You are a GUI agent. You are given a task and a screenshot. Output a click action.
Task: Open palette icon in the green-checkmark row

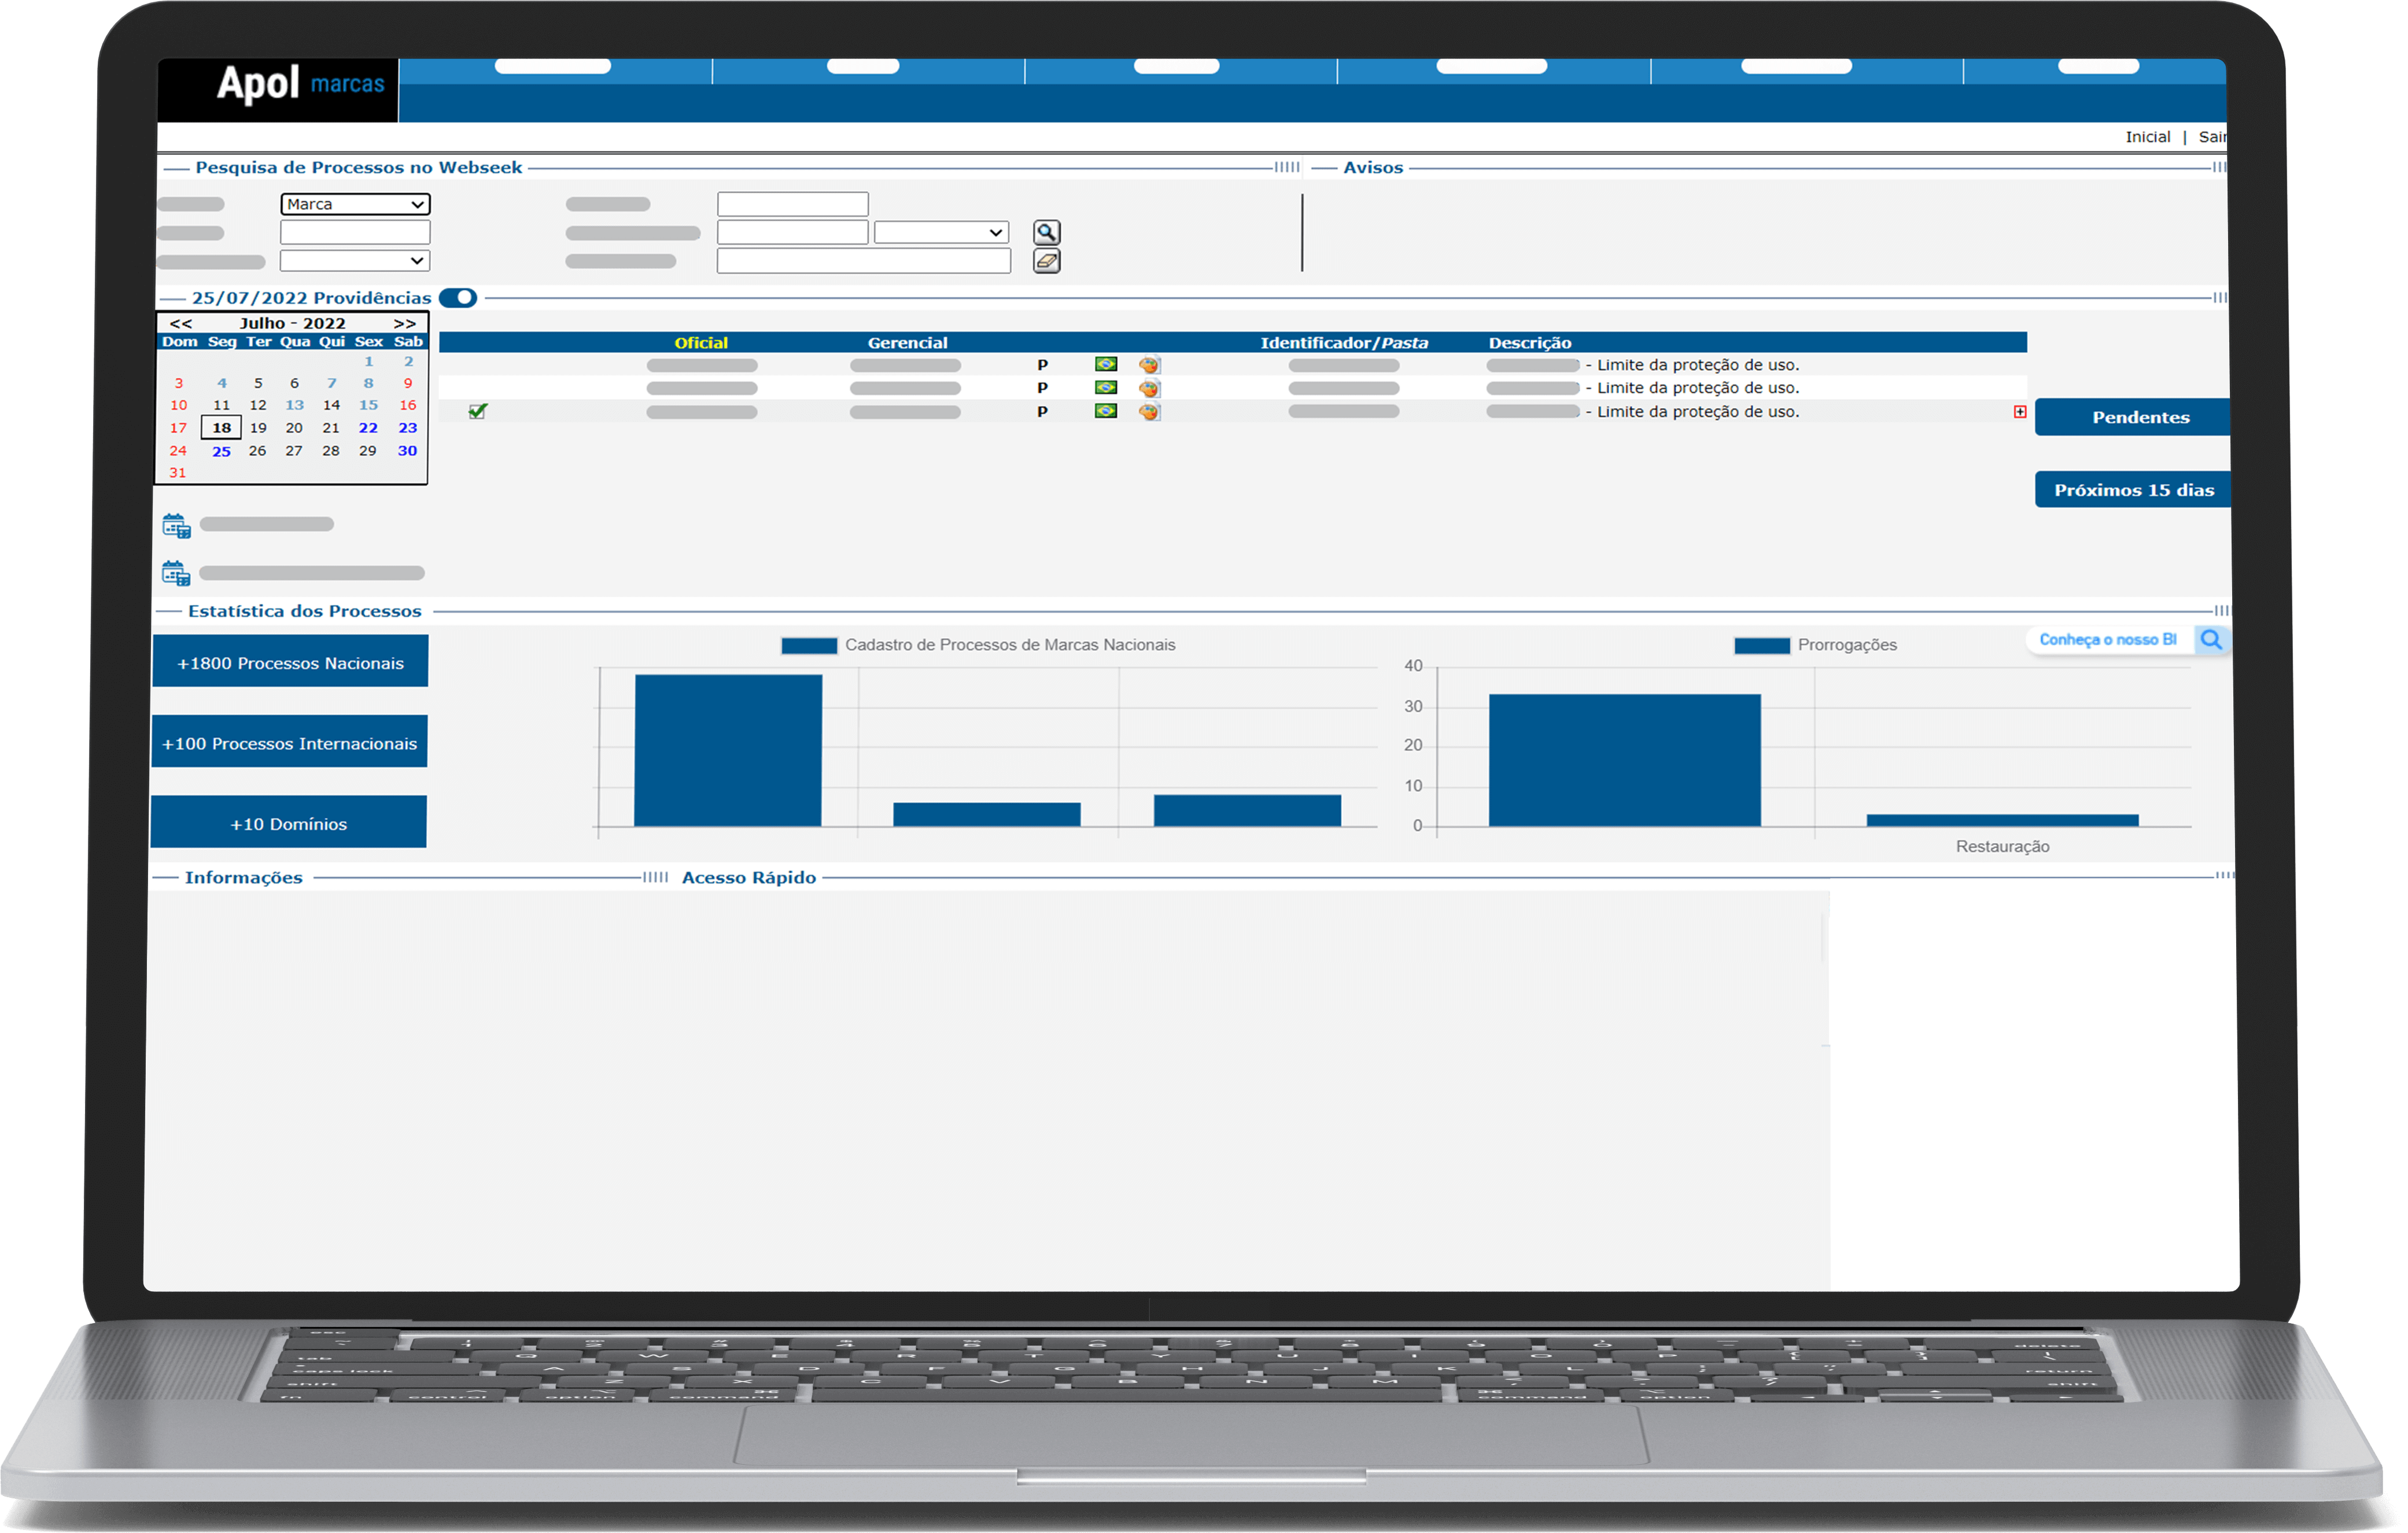click(x=1149, y=411)
